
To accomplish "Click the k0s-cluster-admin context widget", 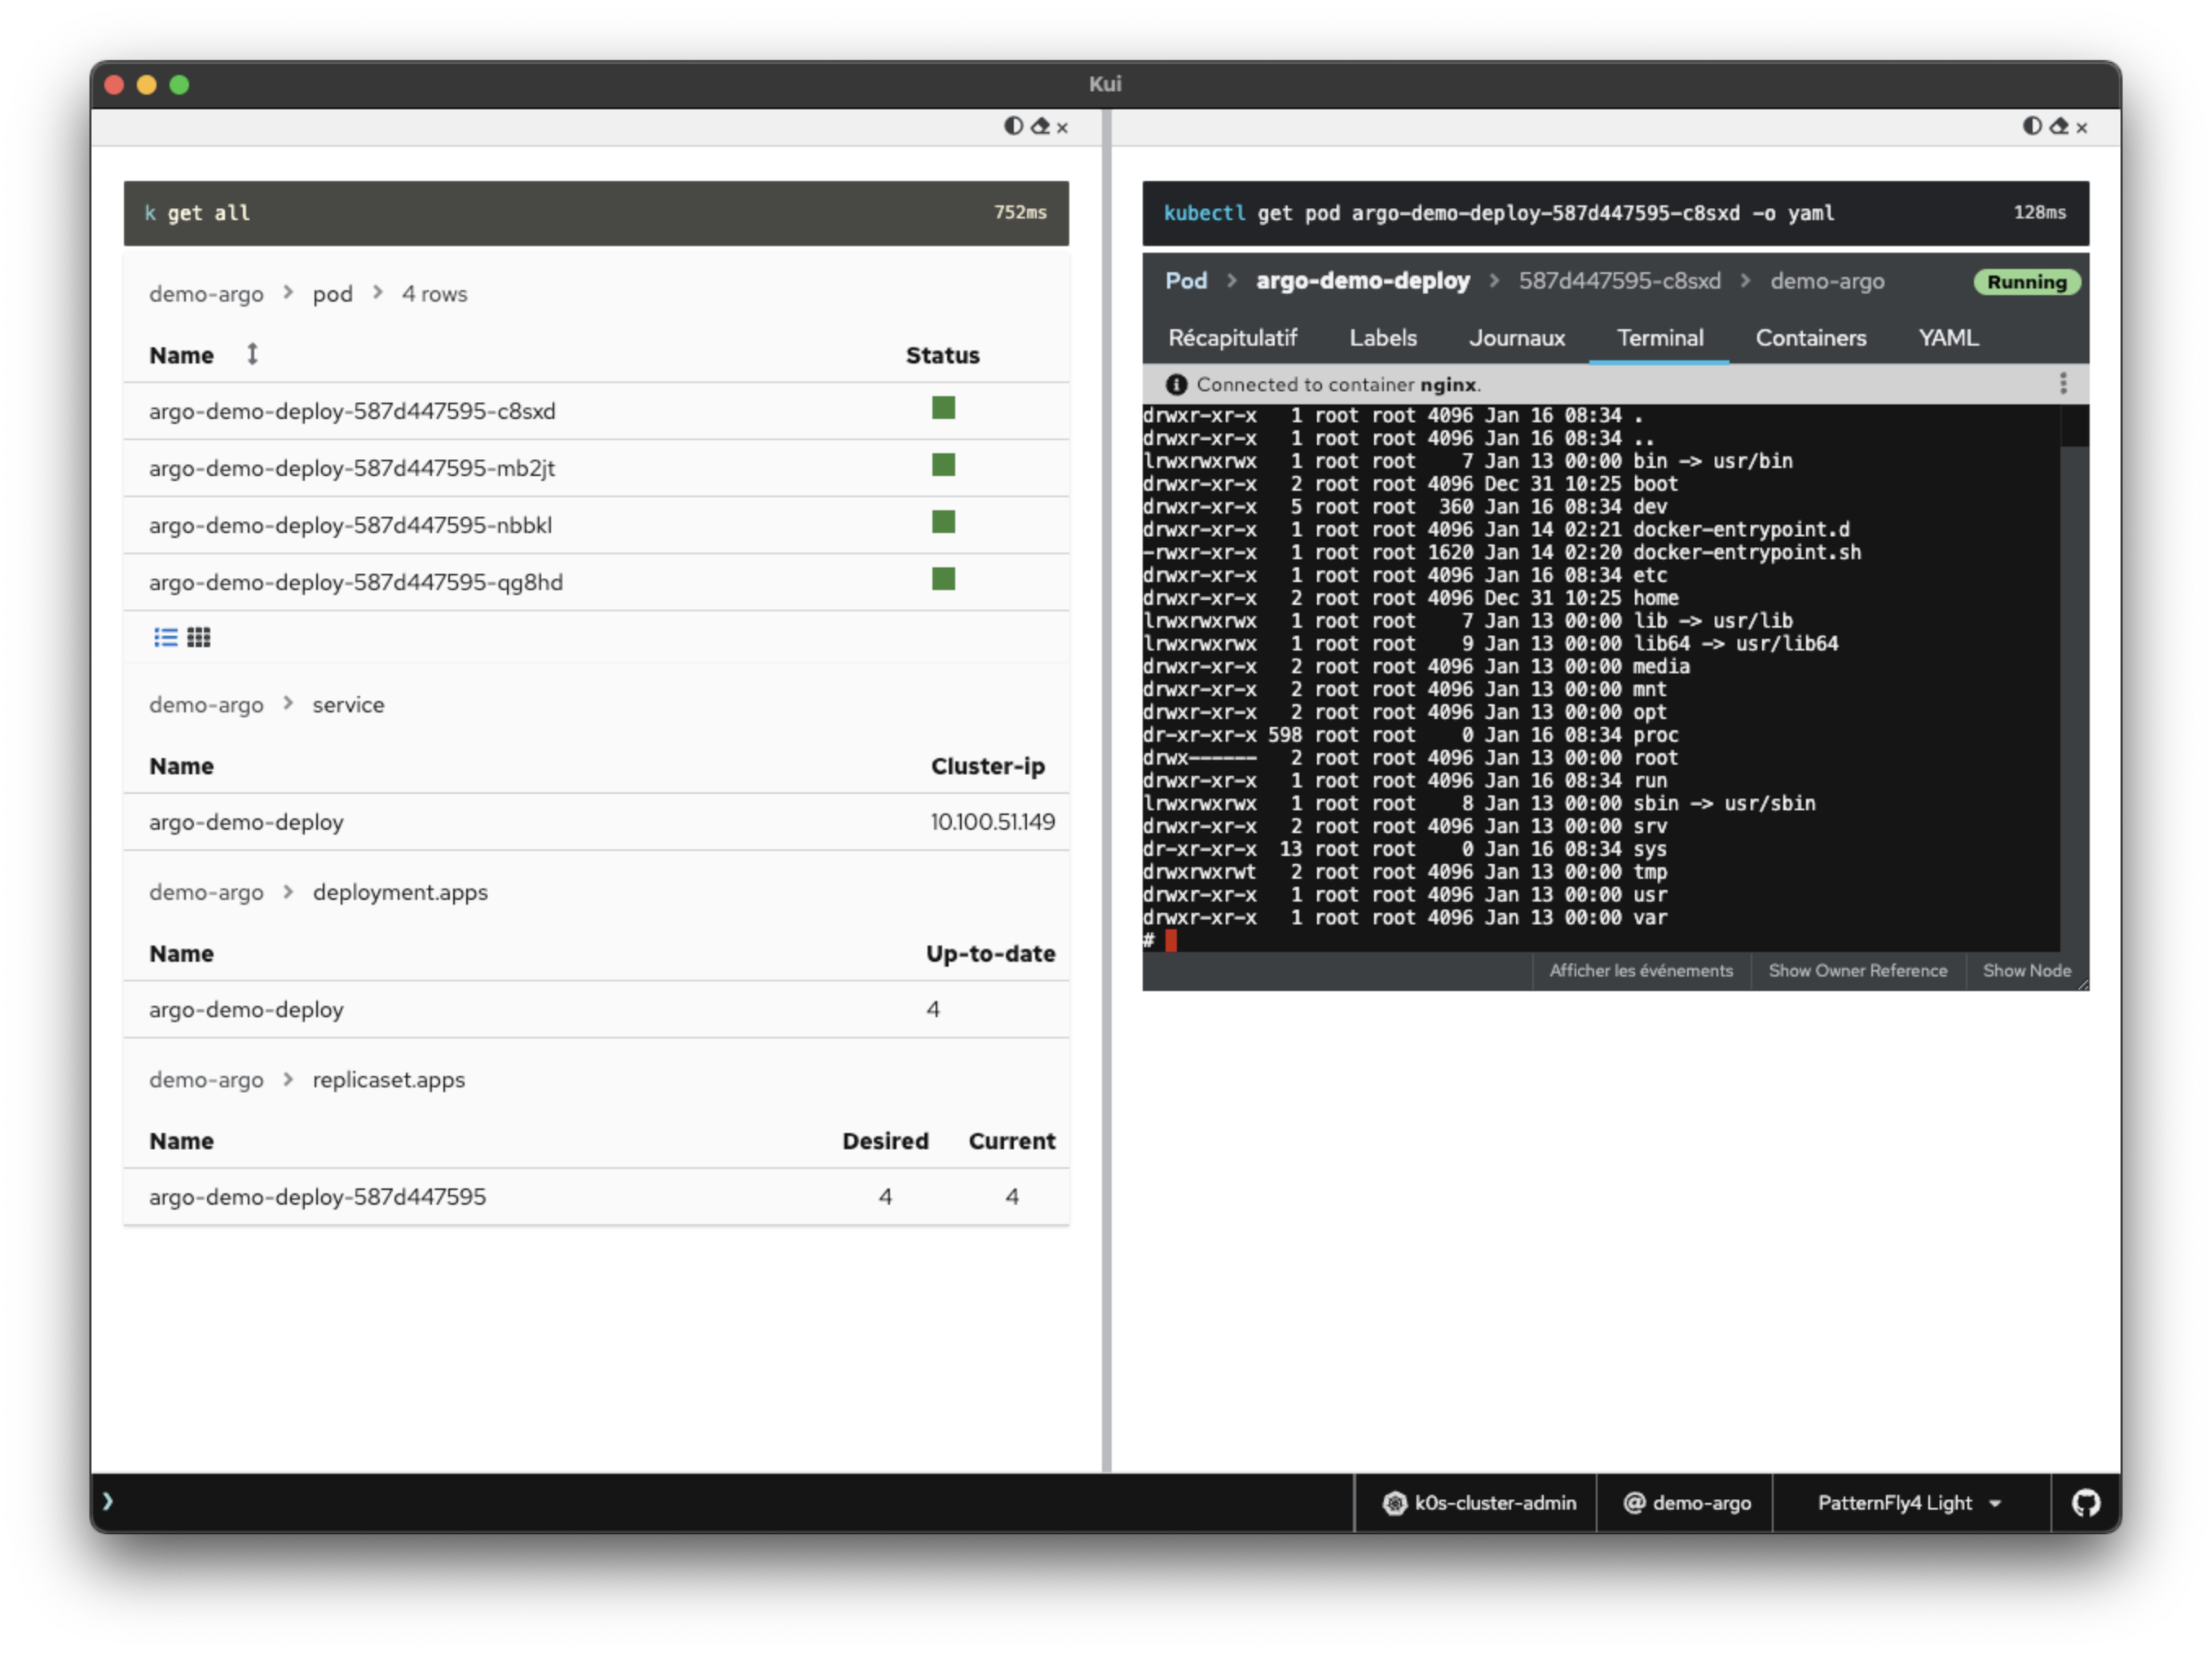I will (x=1480, y=1502).
